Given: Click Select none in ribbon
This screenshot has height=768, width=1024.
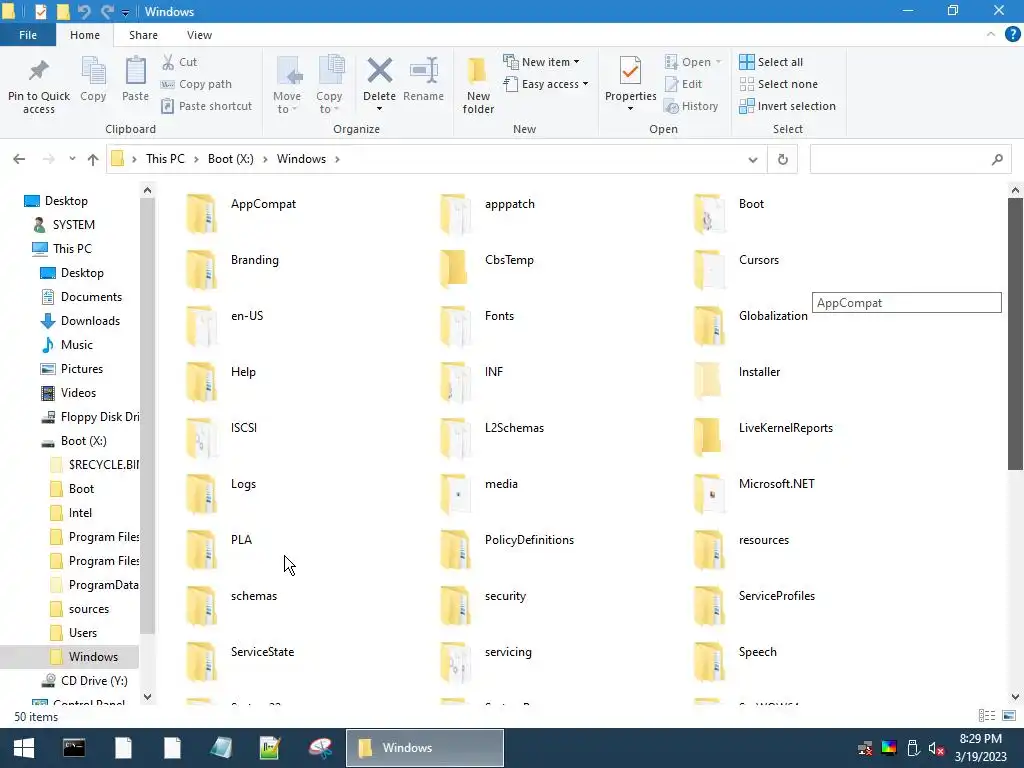Looking at the screenshot, I should [x=778, y=84].
